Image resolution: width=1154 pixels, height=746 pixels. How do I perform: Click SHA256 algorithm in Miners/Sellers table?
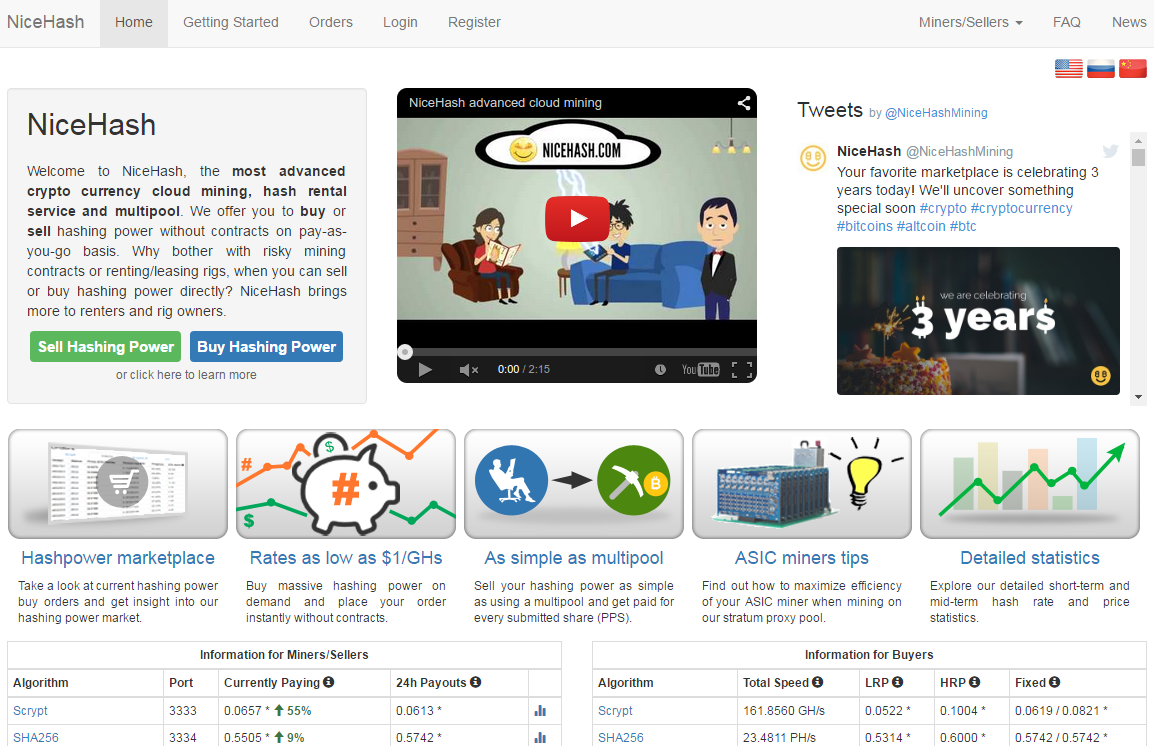pos(36,737)
